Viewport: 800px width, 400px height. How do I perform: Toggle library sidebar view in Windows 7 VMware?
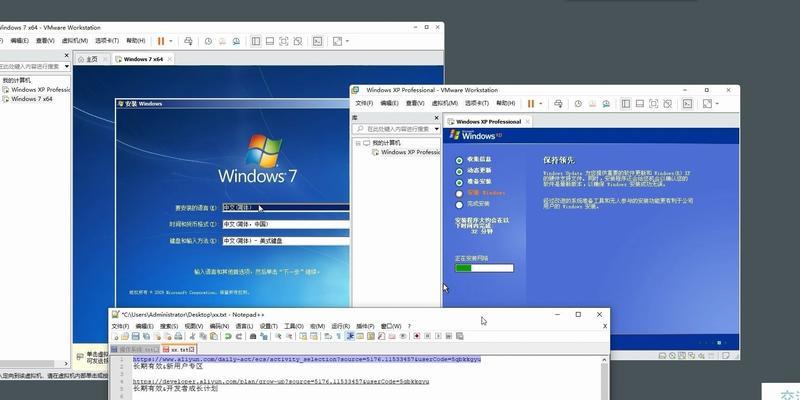[x=256, y=41]
